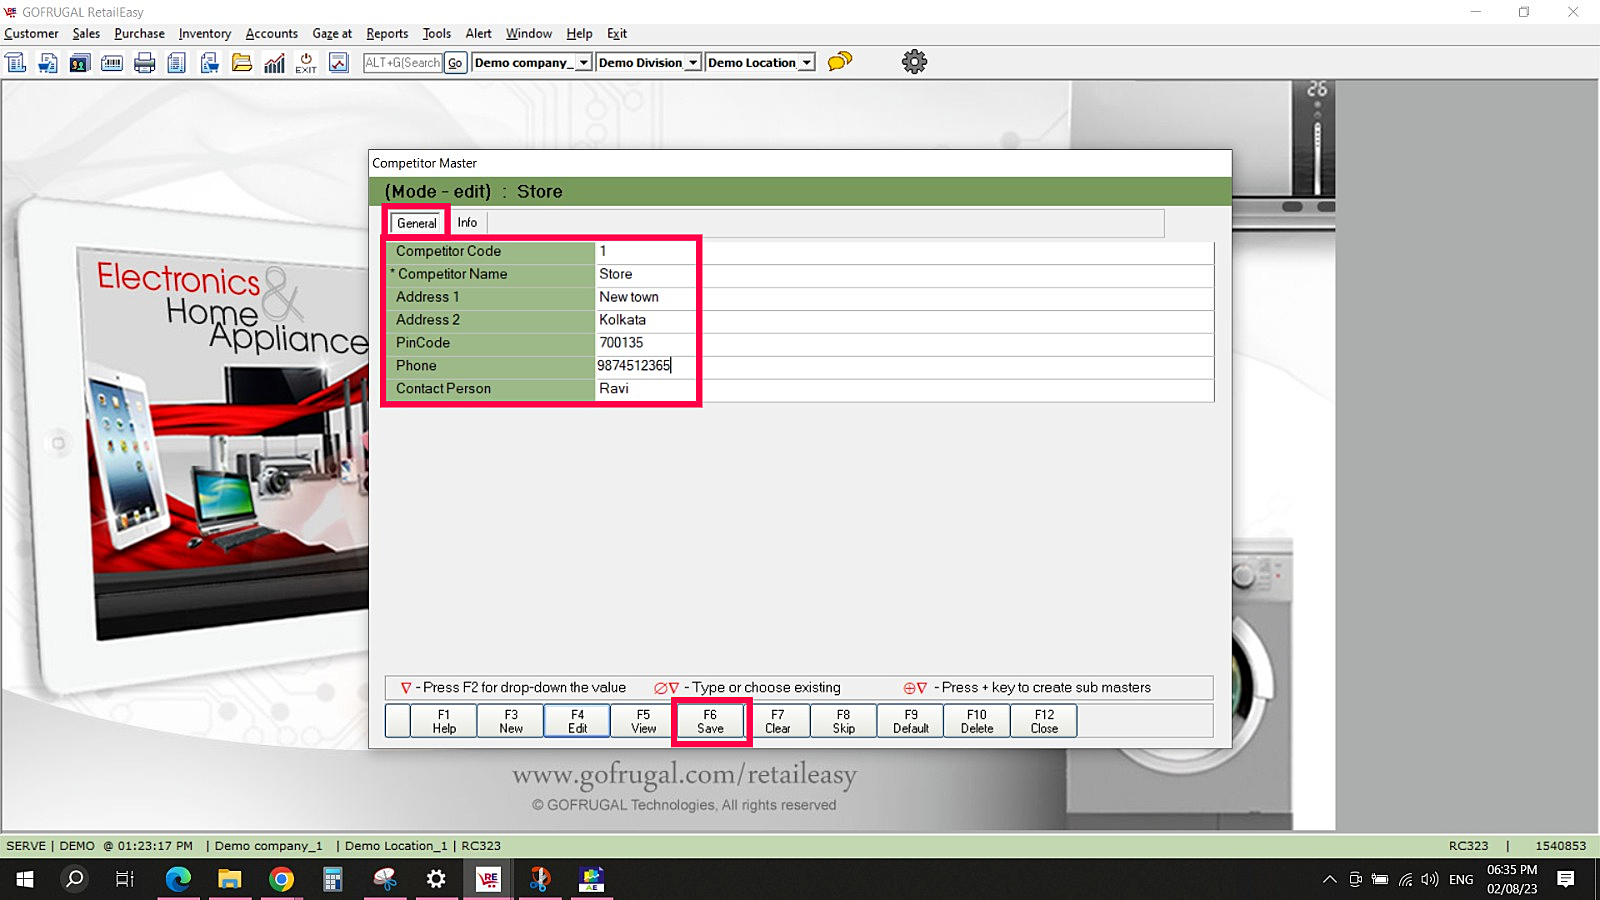Image resolution: width=1600 pixels, height=900 pixels.
Task: Click the document with shopping cart icon
Action: [x=48, y=63]
